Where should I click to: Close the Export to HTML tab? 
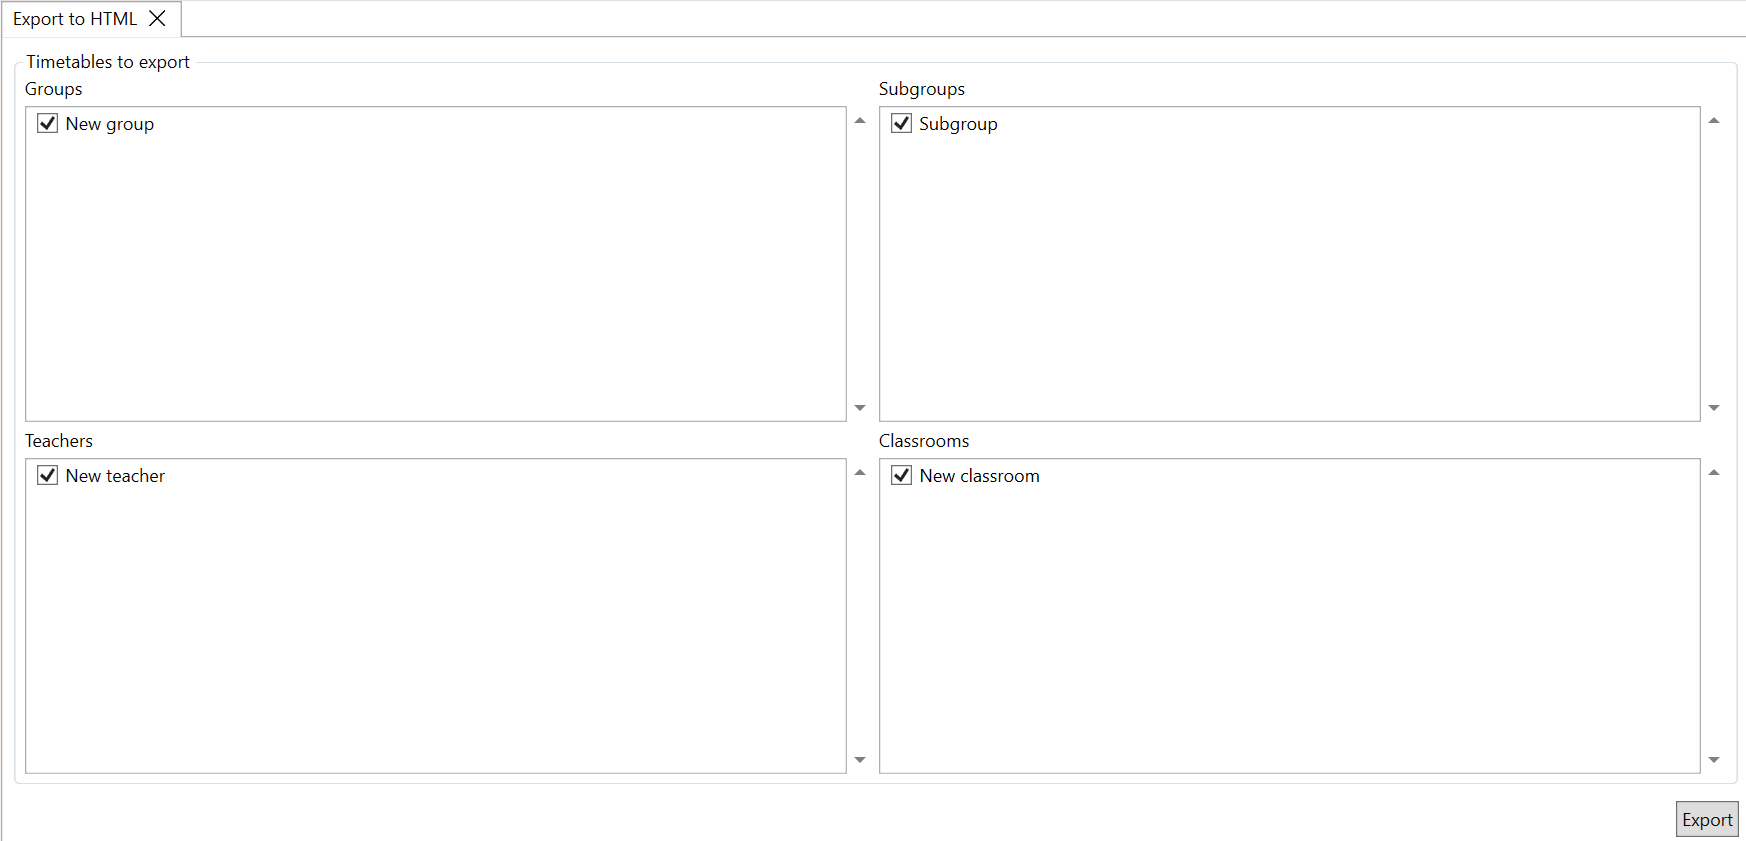(x=157, y=19)
